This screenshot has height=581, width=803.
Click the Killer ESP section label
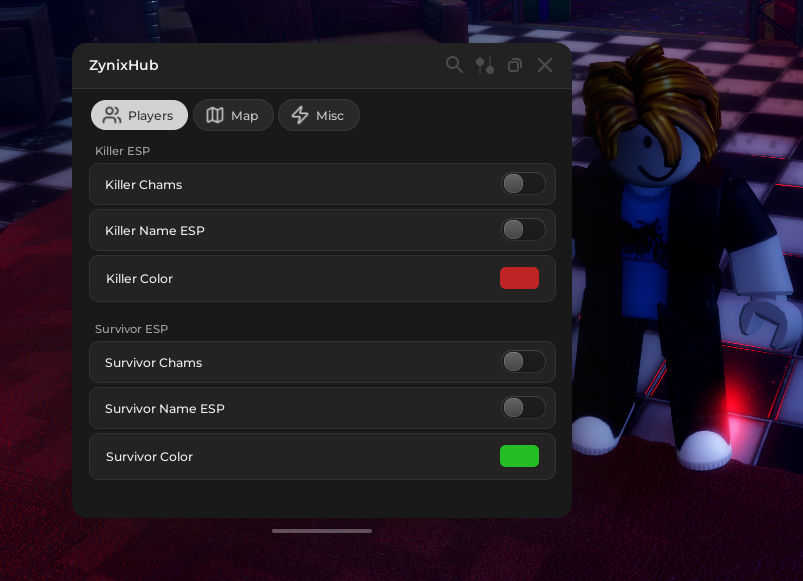[x=122, y=151]
